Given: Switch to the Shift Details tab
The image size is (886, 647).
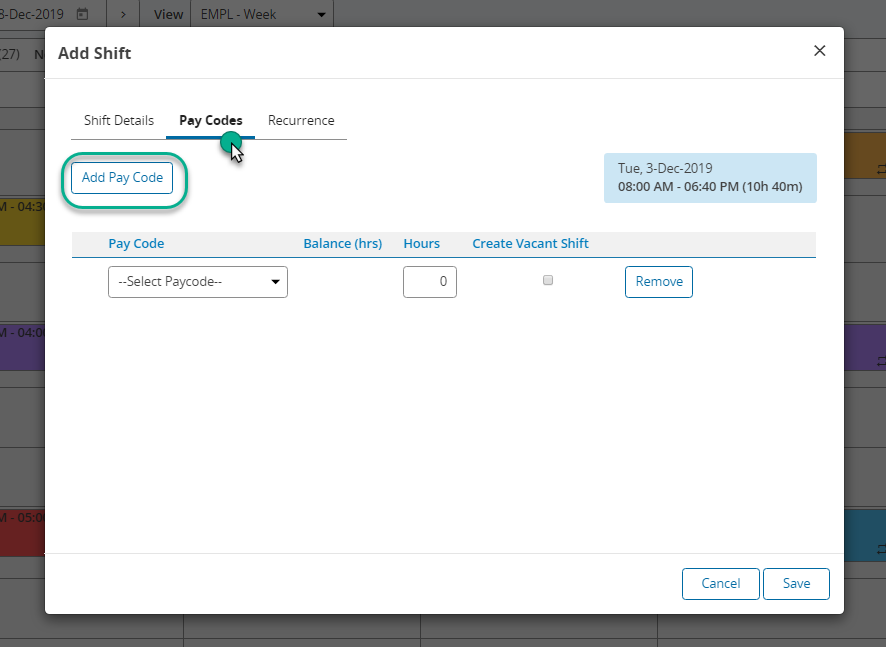Looking at the screenshot, I should (119, 120).
